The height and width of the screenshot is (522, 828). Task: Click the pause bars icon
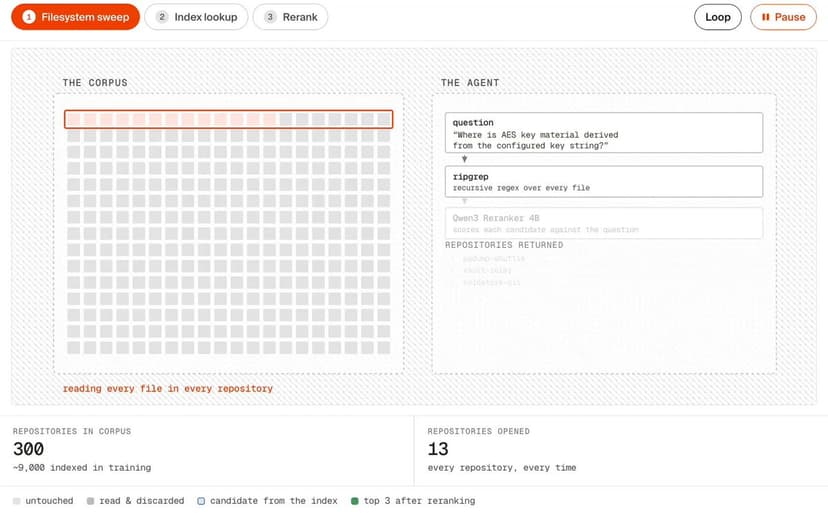tap(765, 17)
